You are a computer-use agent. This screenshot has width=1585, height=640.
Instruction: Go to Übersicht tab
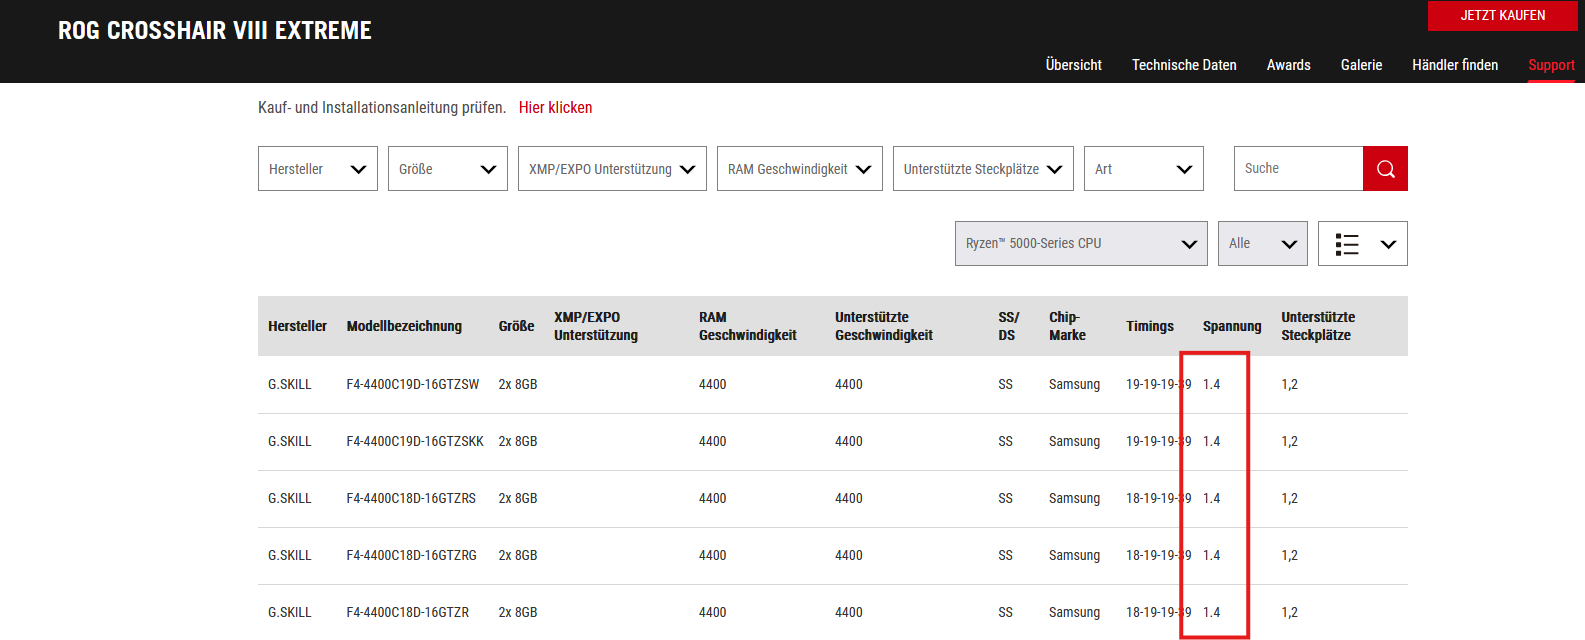coord(1074,65)
